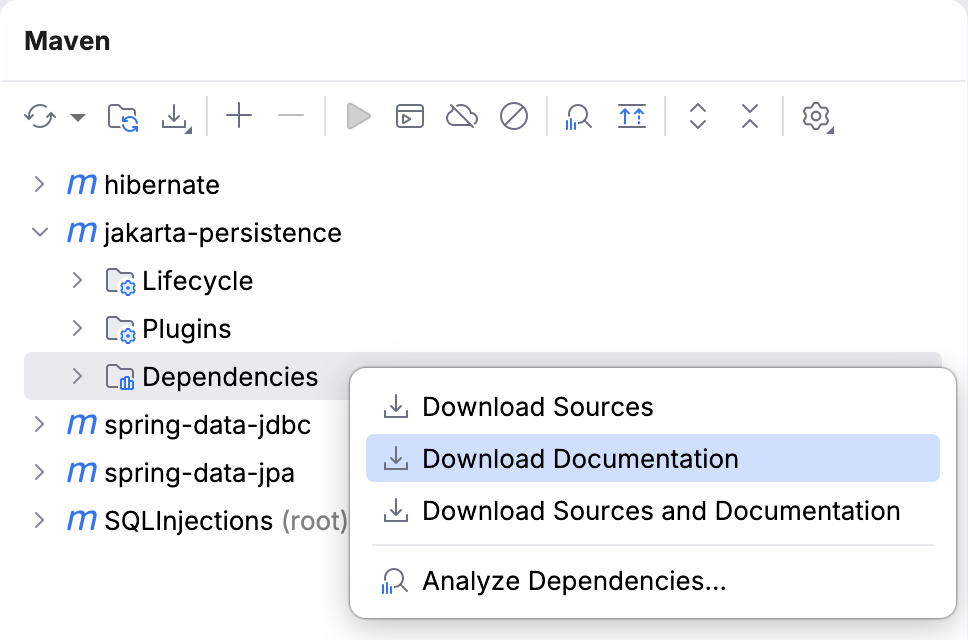The image size is (968, 640).
Task: Click the Plugins folder gear icon
Action: point(120,330)
